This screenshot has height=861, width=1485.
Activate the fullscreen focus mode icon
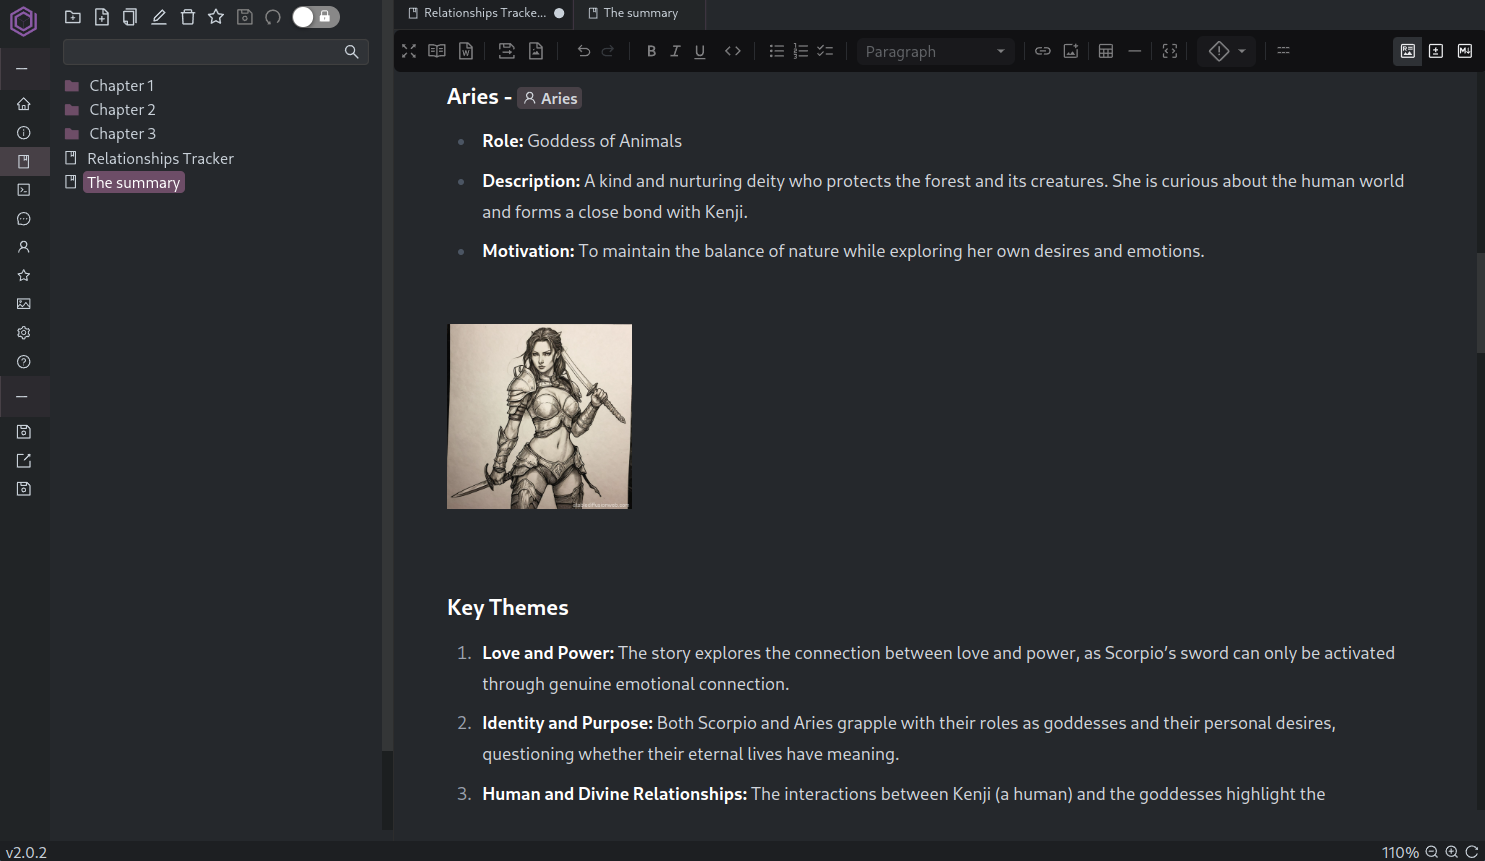pyautogui.click(x=1169, y=51)
